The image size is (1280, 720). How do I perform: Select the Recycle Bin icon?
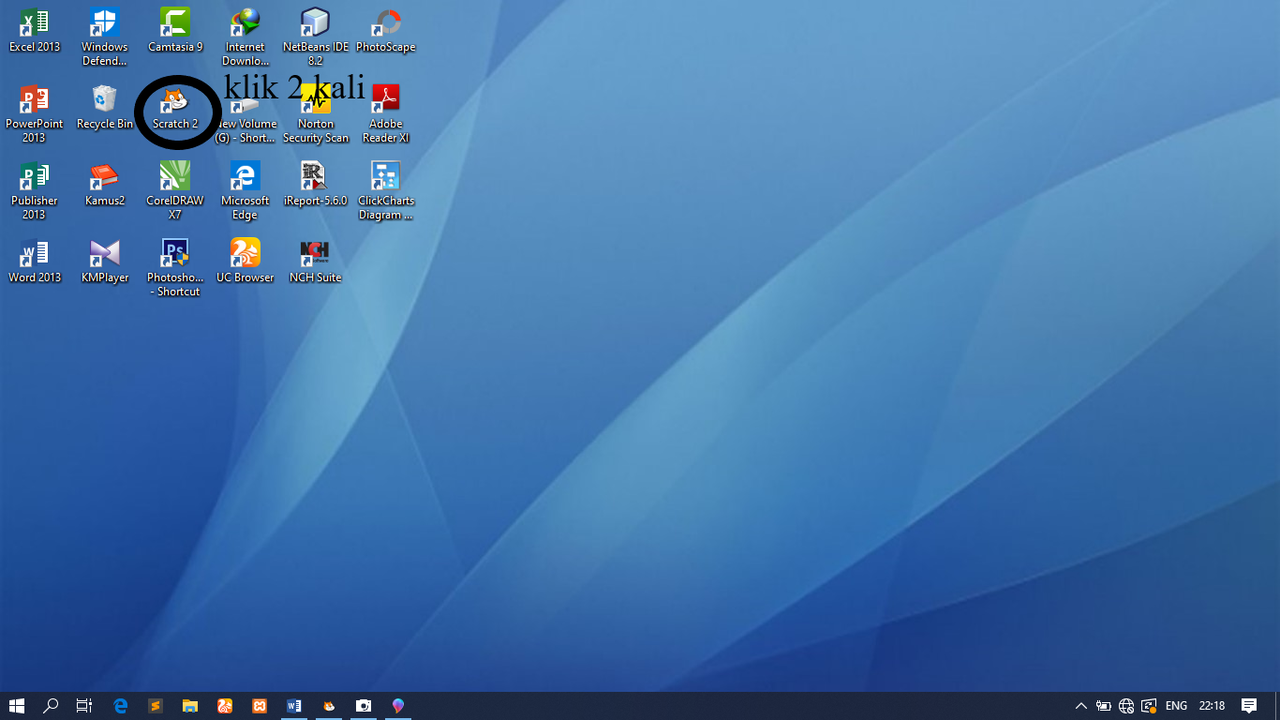coord(105,108)
